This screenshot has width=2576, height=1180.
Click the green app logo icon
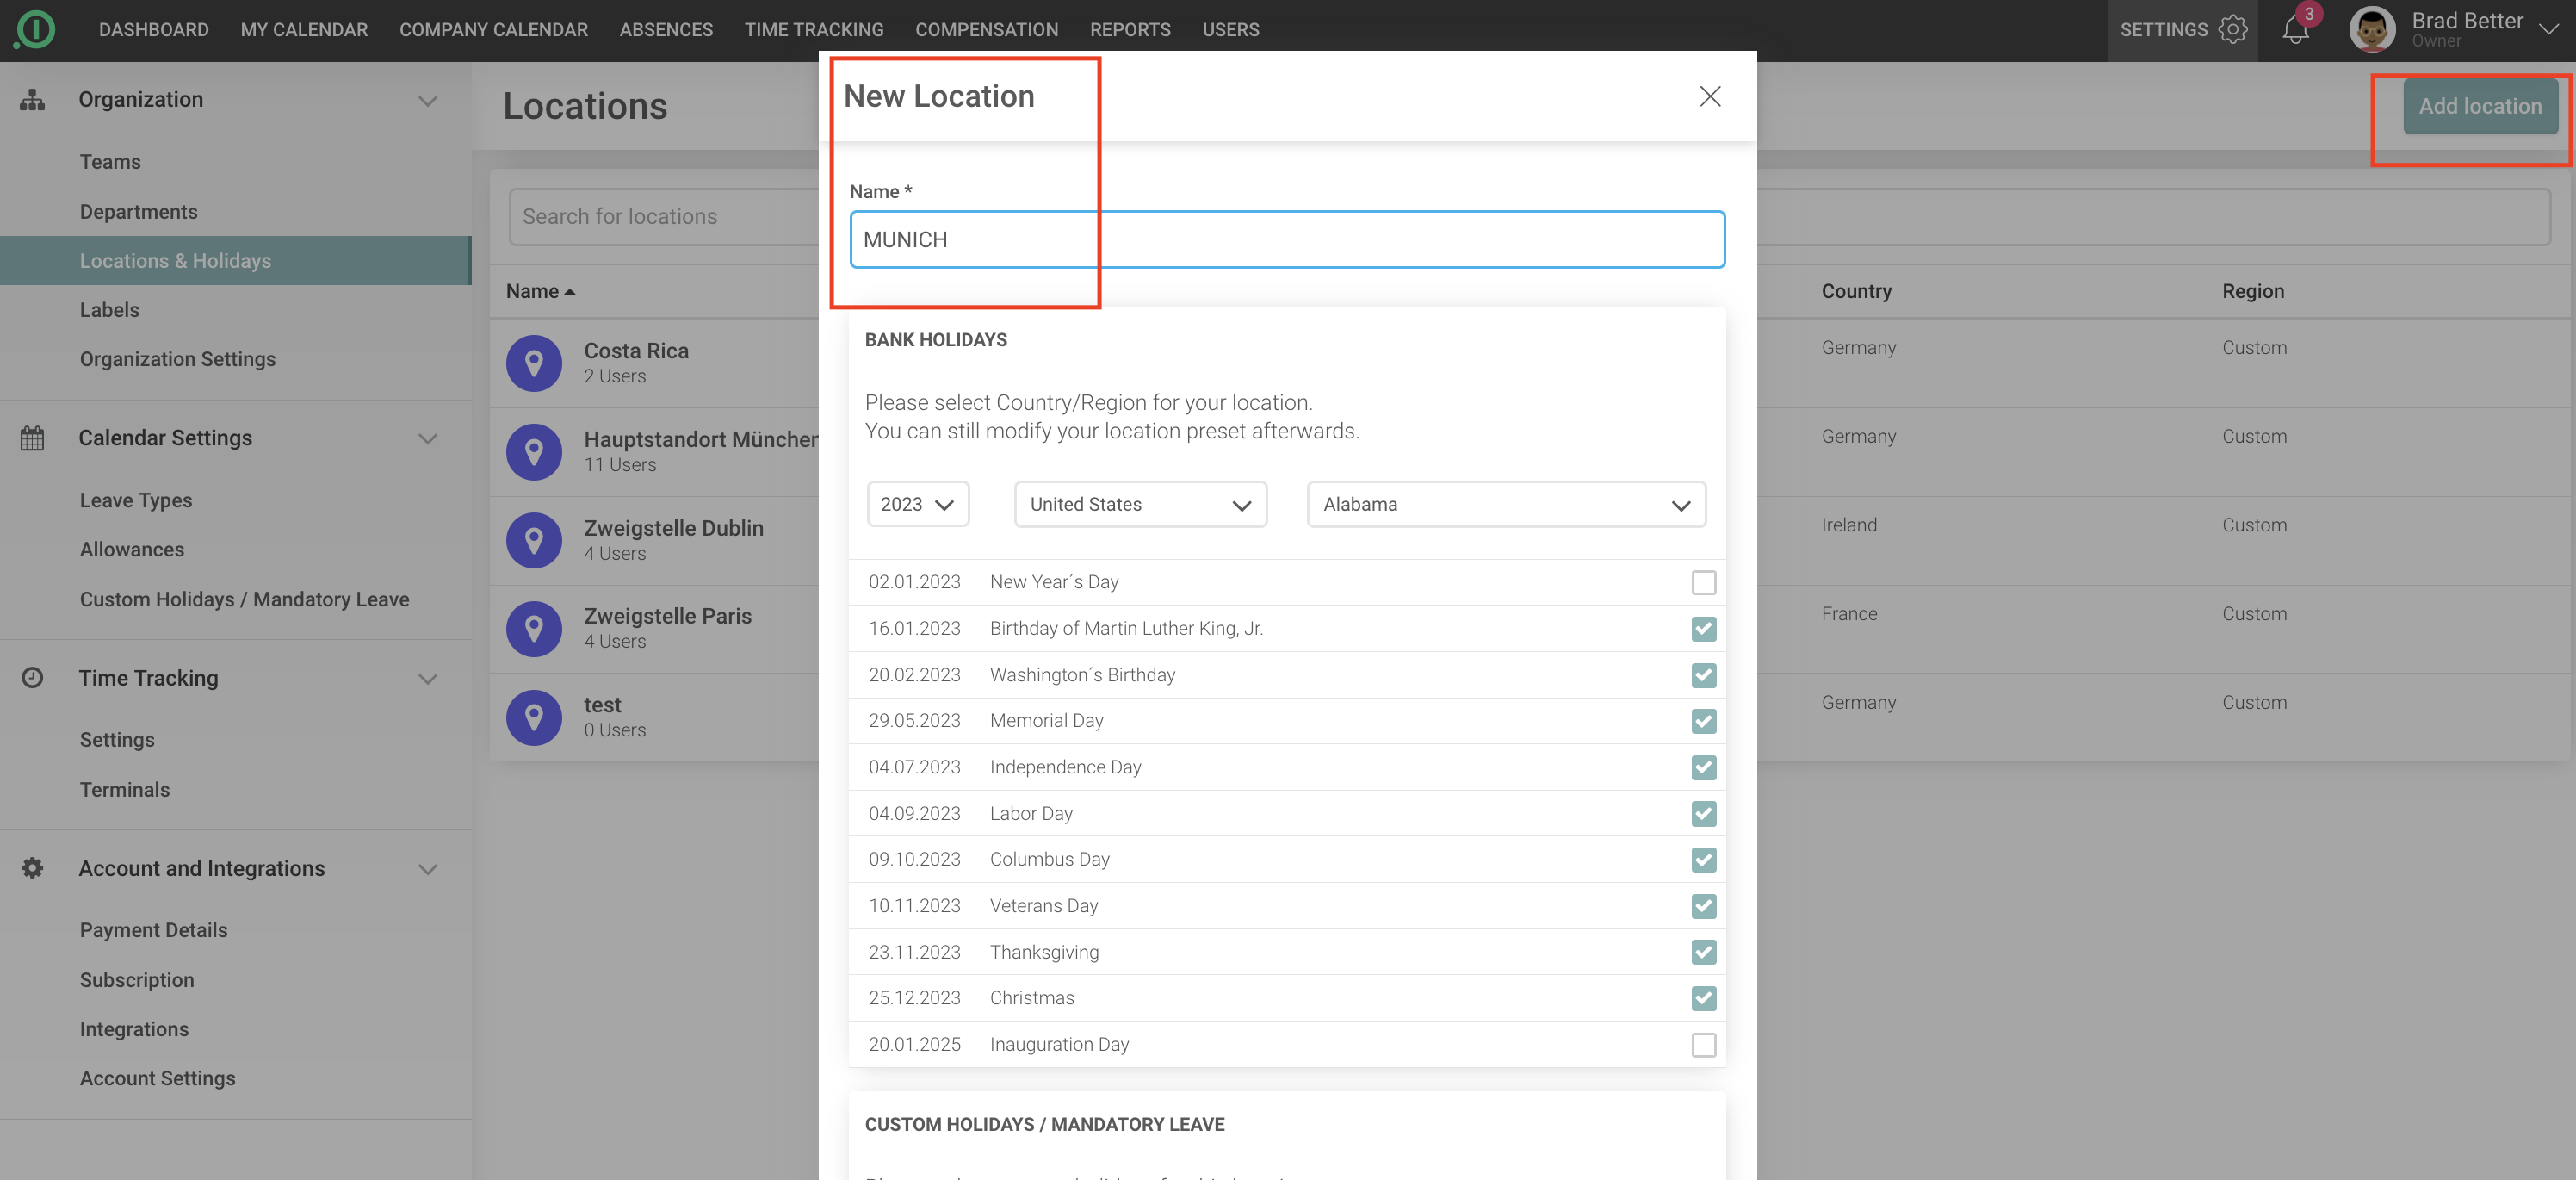click(x=35, y=30)
